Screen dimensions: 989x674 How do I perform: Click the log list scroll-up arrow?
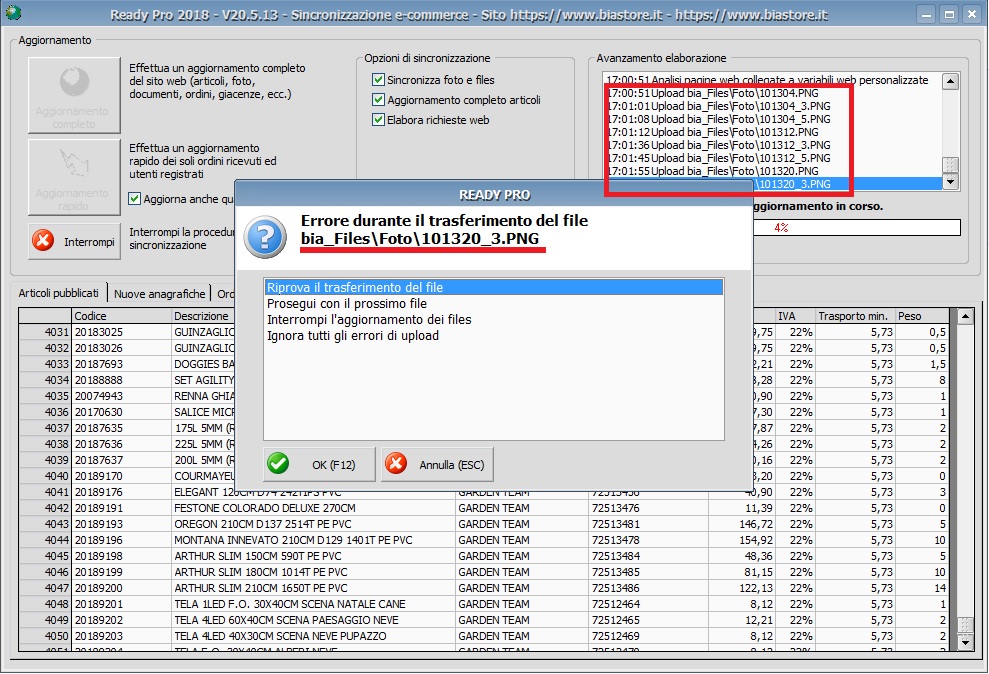[950, 81]
